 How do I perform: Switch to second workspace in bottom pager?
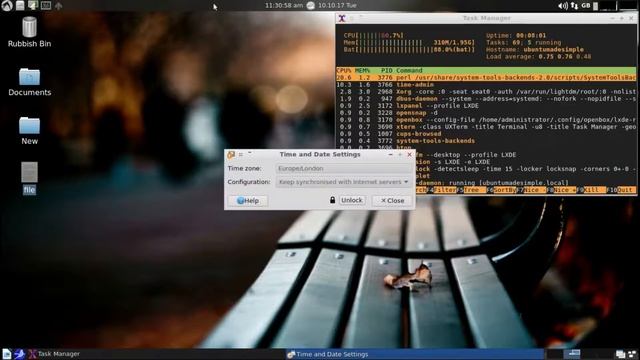[572, 354]
